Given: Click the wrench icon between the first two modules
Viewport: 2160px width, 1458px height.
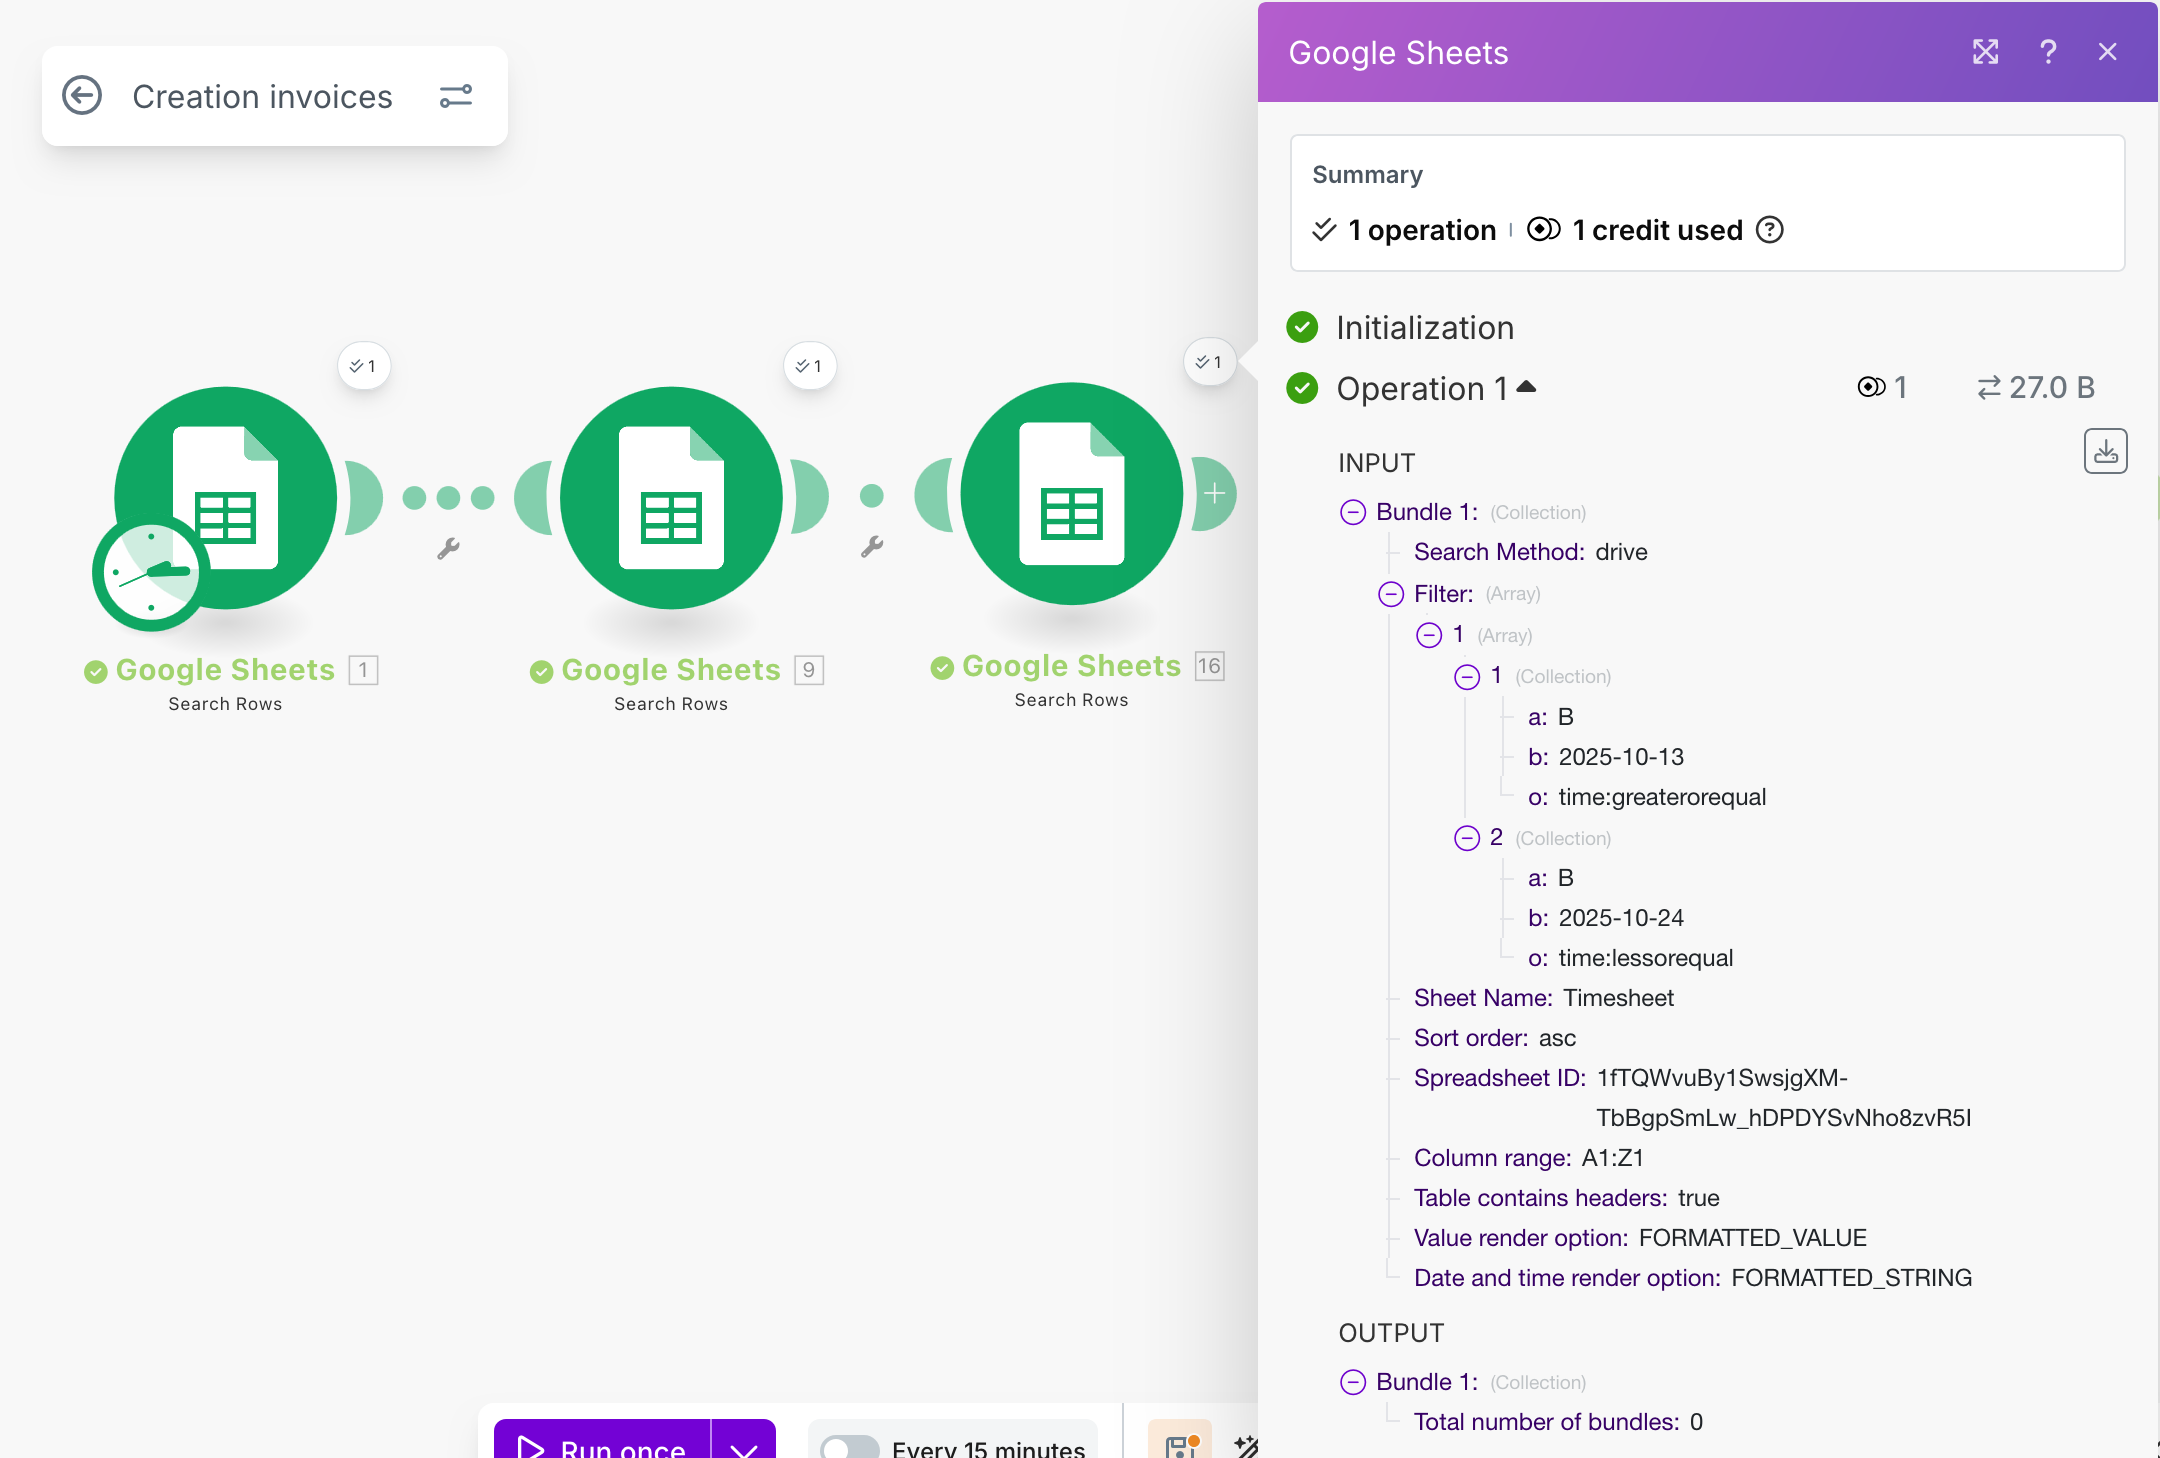Looking at the screenshot, I should tap(448, 548).
